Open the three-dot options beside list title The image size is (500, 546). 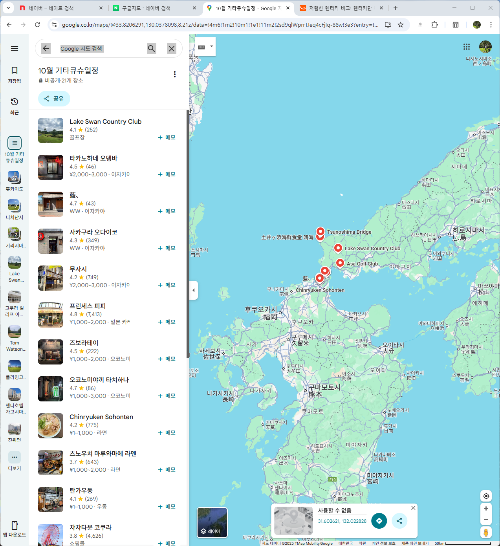(x=174, y=74)
